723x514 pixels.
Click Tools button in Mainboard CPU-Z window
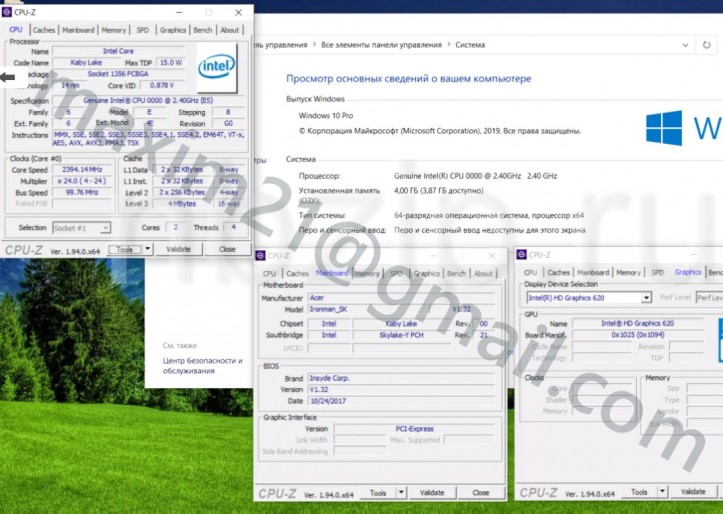coord(378,492)
